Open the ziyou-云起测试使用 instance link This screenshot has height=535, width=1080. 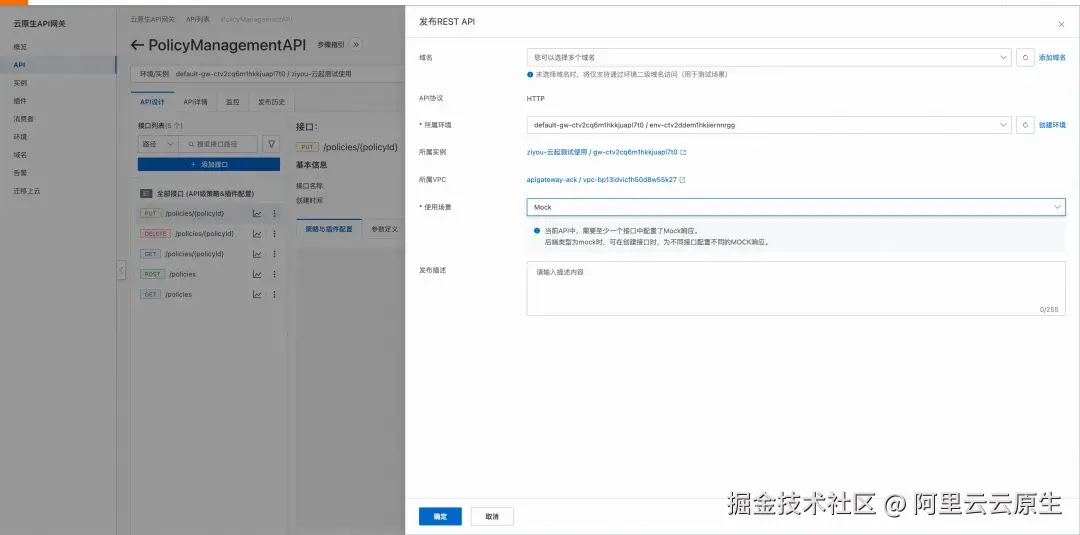(x=601, y=152)
